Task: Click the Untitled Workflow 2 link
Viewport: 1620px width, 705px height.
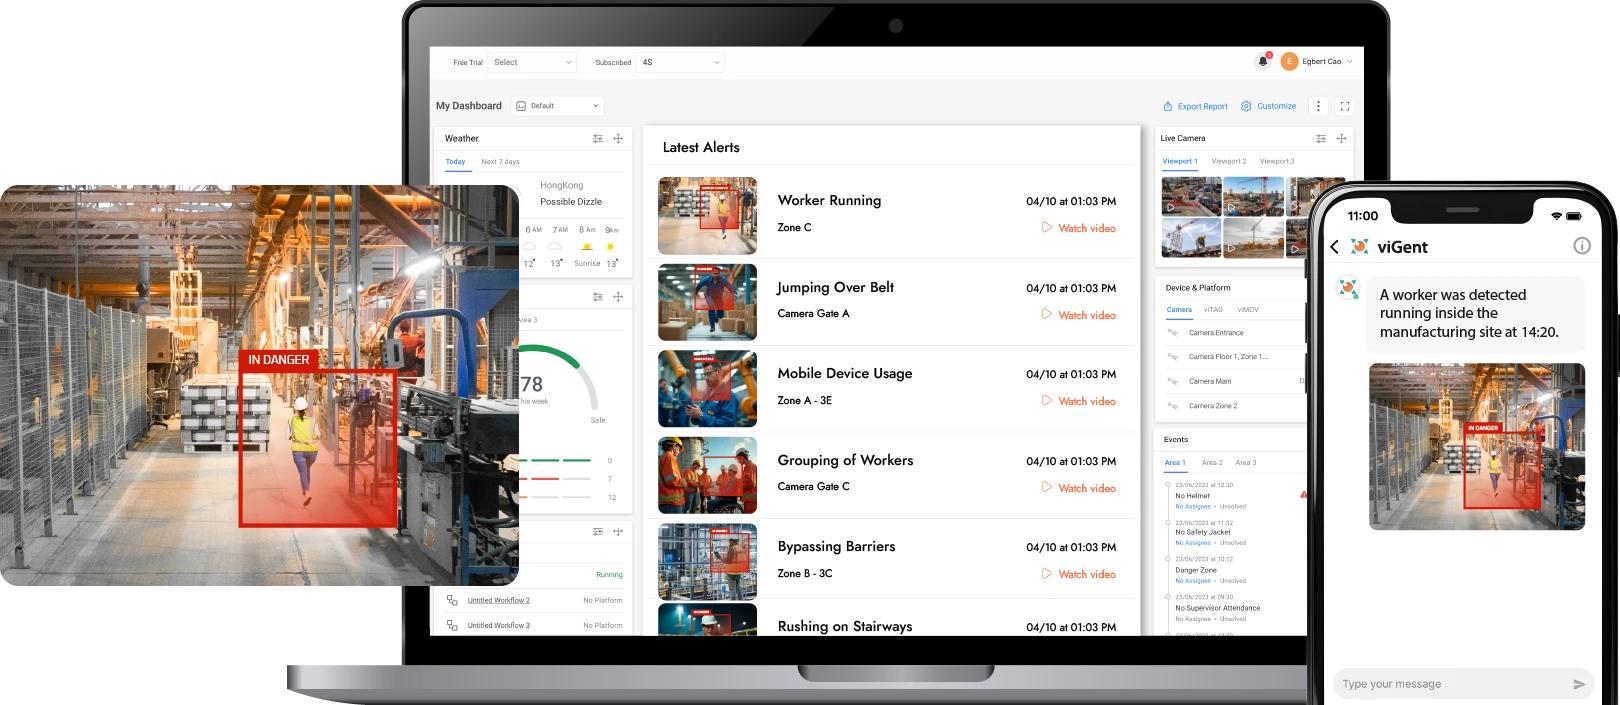Action: (x=498, y=600)
